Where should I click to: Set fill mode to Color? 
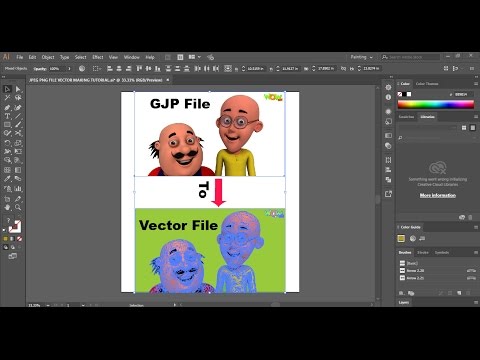[5, 239]
